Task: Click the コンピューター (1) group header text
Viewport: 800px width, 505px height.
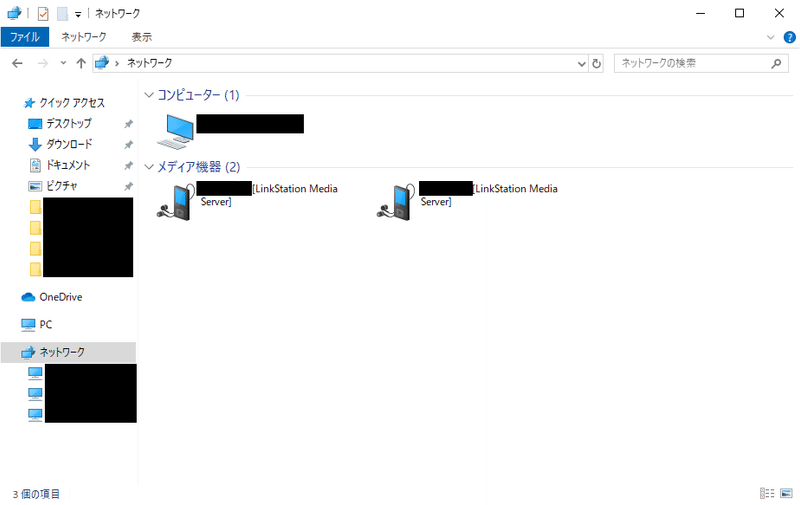Action: tap(198, 95)
